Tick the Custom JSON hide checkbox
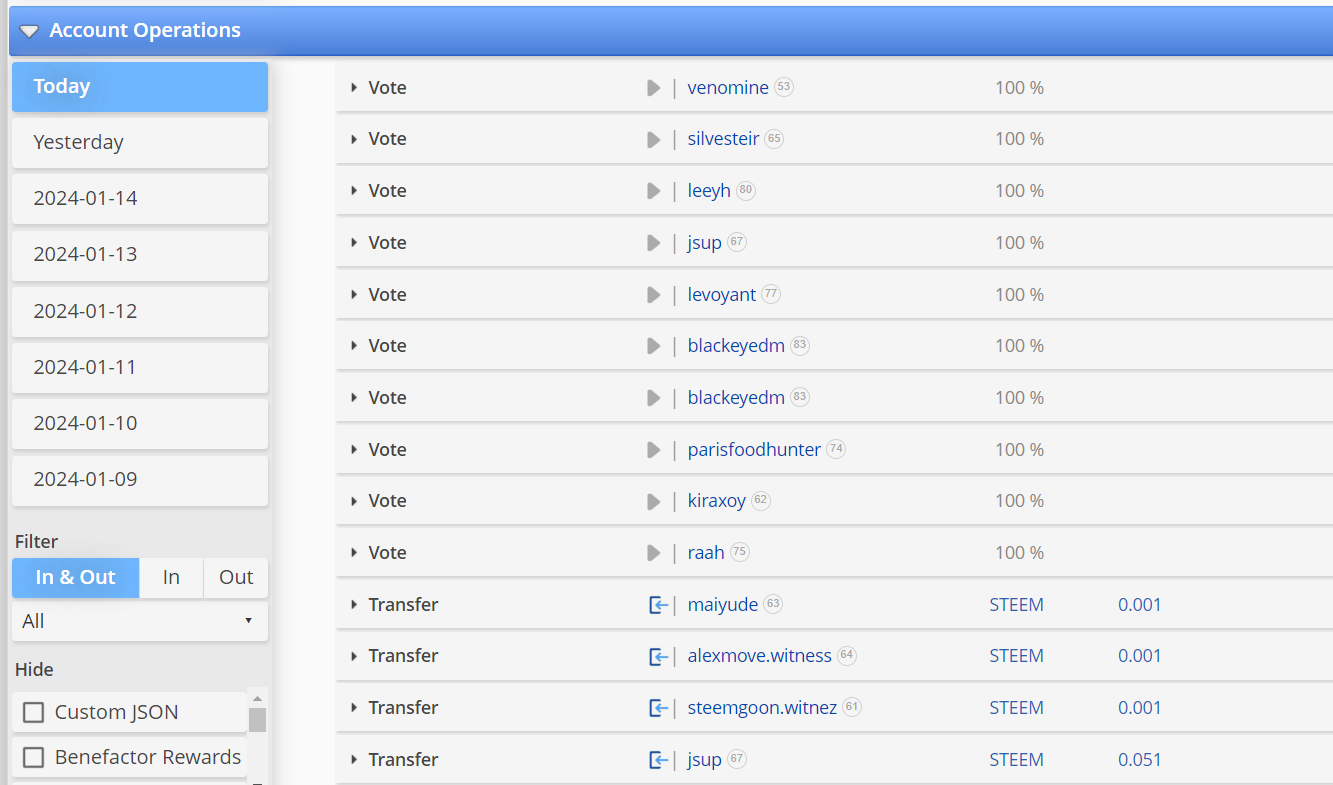 [34, 712]
